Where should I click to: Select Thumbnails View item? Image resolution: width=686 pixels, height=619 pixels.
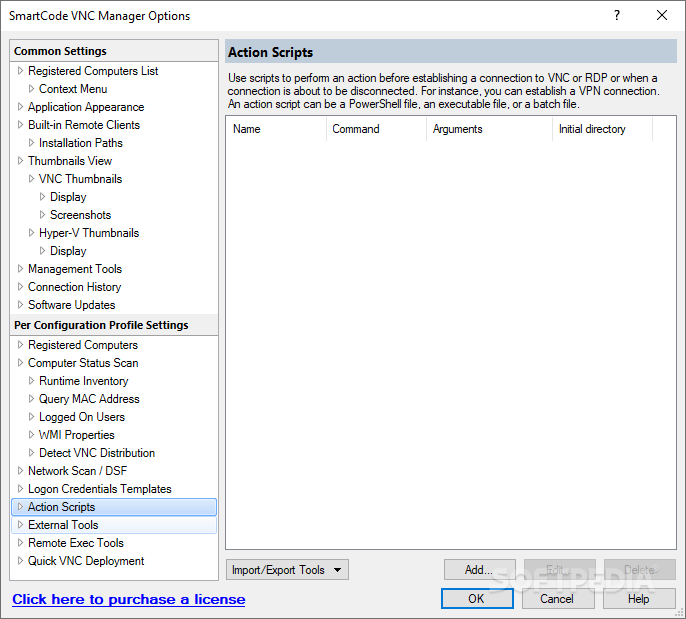tap(70, 161)
